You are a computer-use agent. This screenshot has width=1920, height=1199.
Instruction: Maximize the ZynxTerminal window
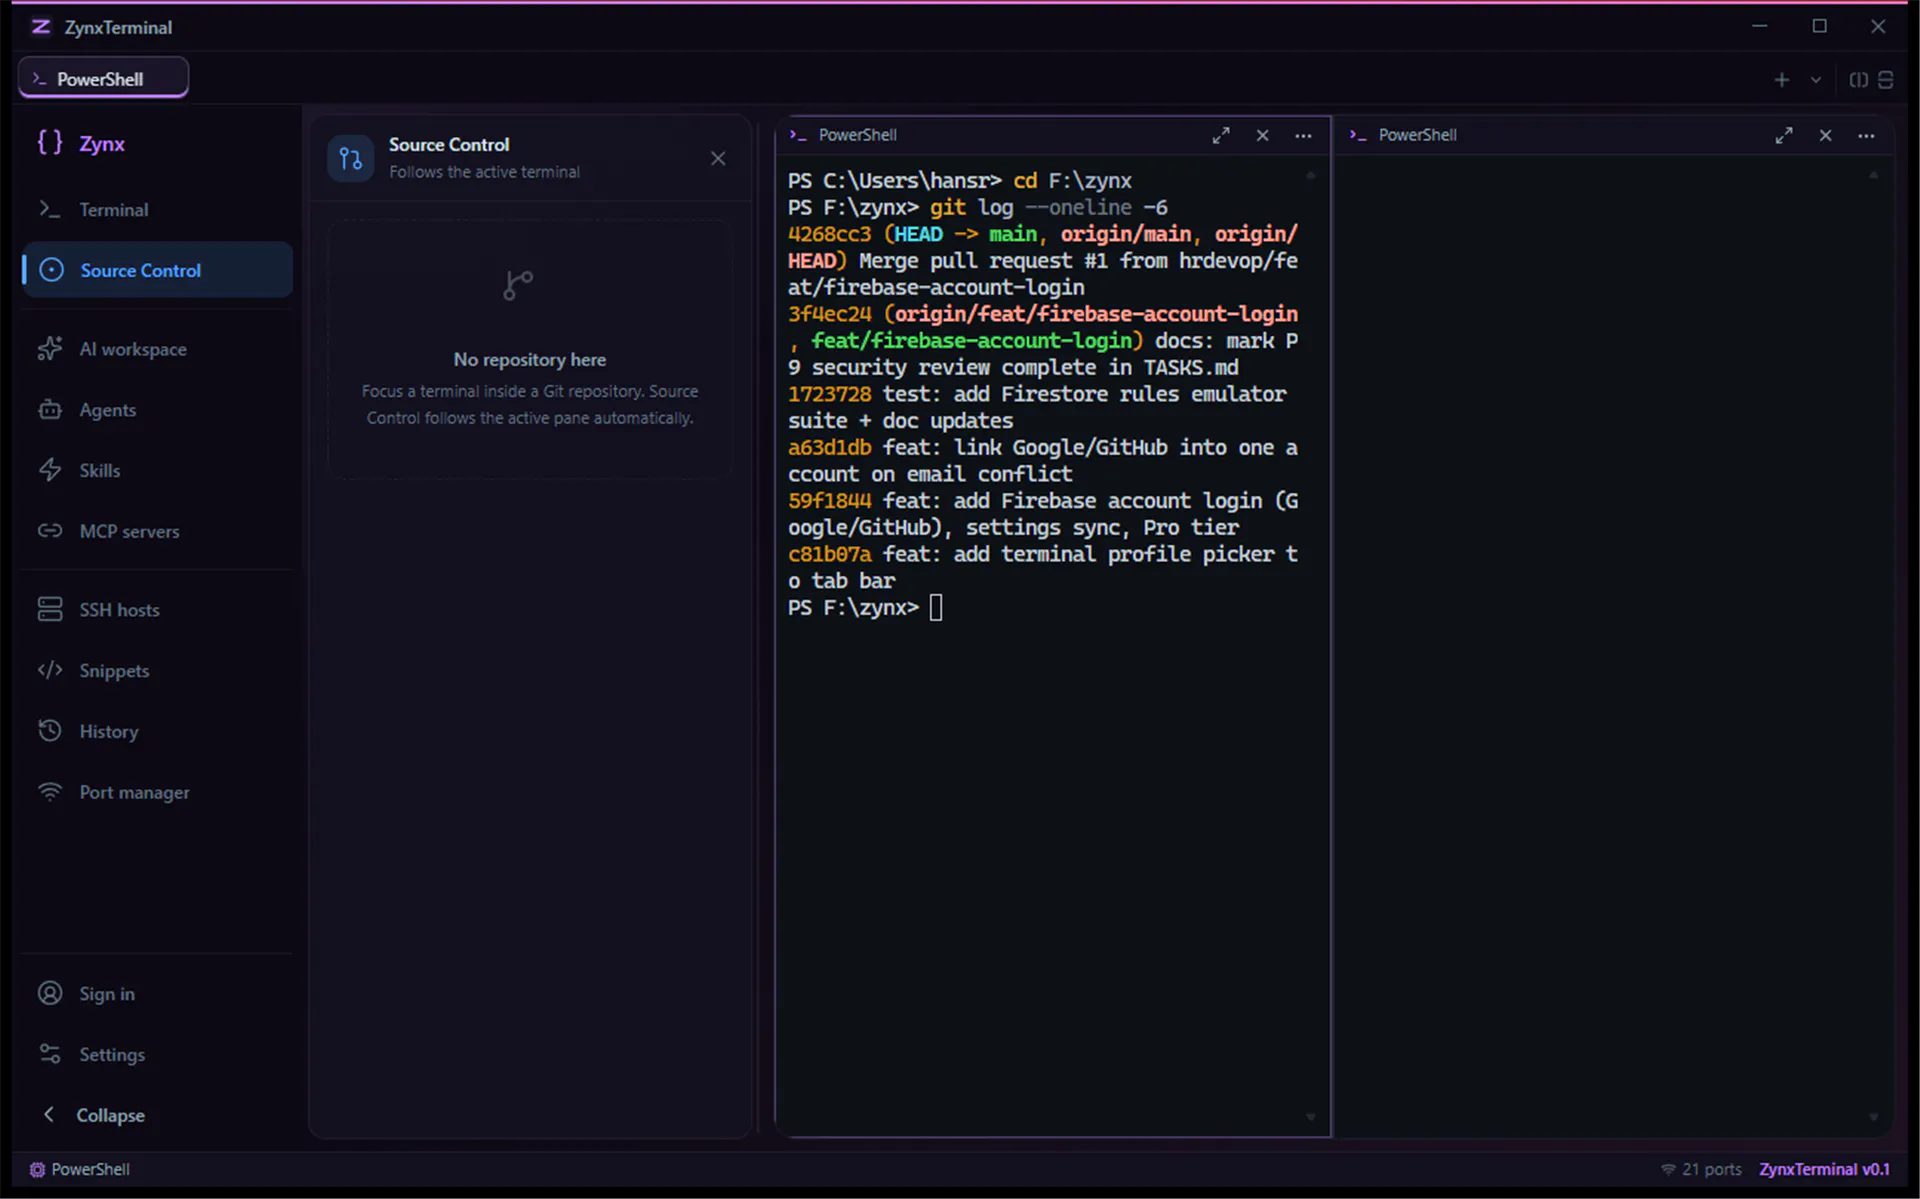[1819, 27]
